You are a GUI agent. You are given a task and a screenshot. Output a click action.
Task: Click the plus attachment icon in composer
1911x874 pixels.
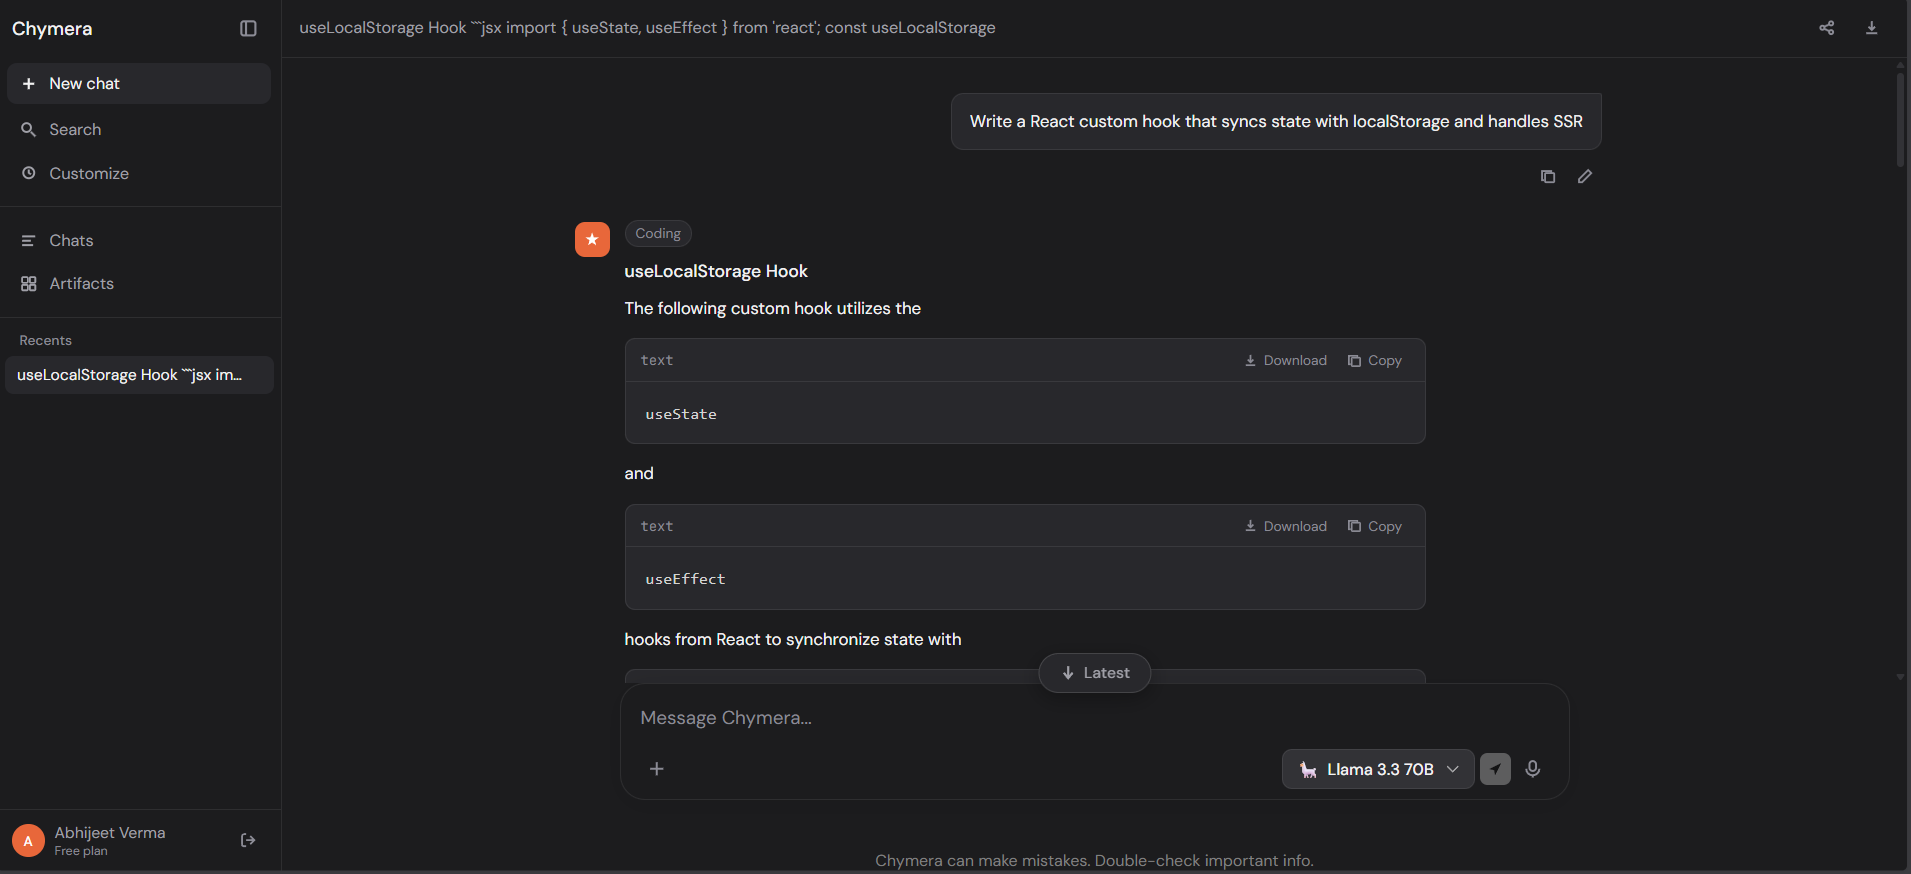point(657,769)
